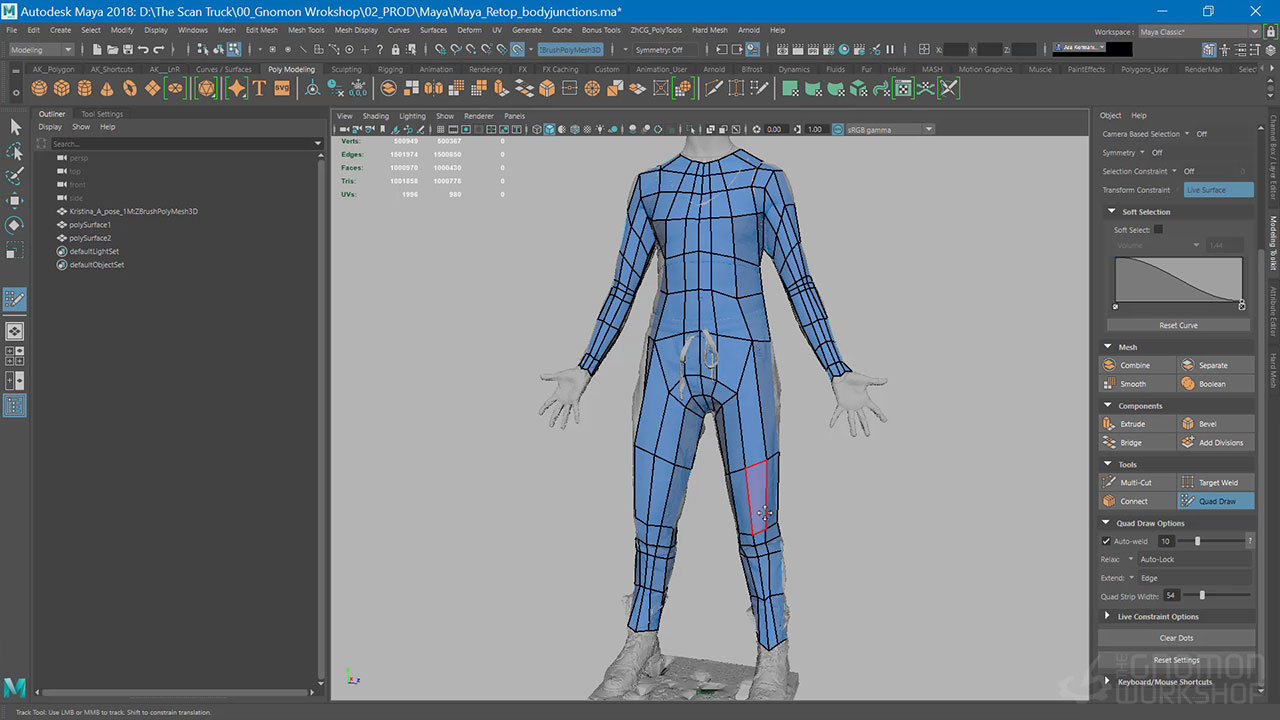Click the SVG import shelf icon
The height and width of the screenshot is (720, 1280).
[282, 89]
